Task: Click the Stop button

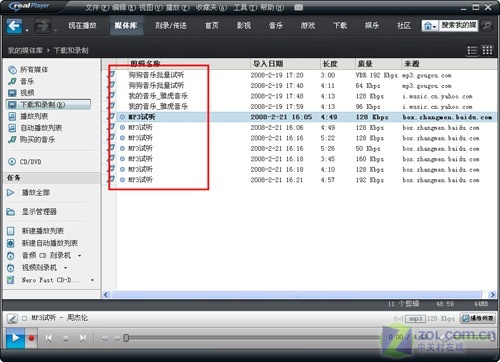Action: (x=66, y=339)
